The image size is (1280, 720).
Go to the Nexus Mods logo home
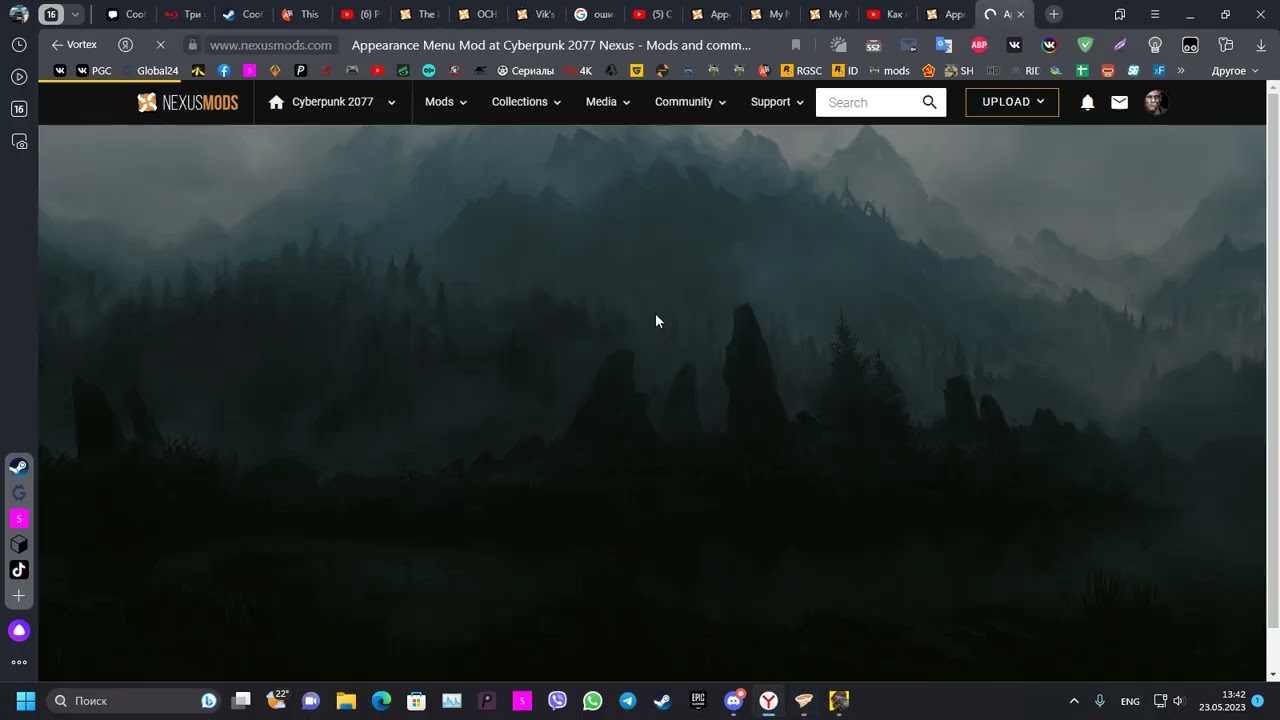pos(188,102)
